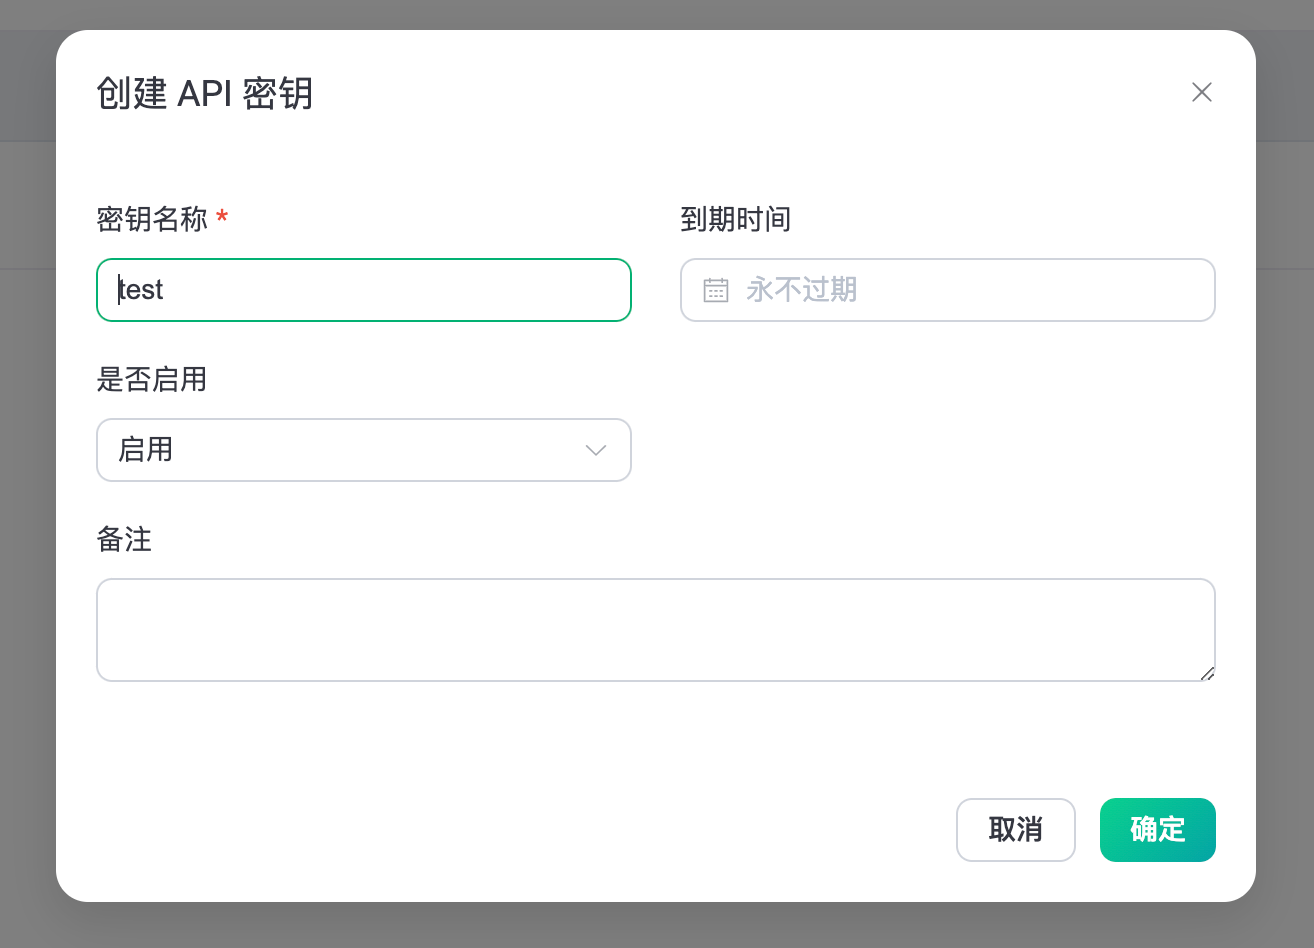The image size is (1314, 948).
Task: Click the 到期时间 field label
Action: point(735,219)
